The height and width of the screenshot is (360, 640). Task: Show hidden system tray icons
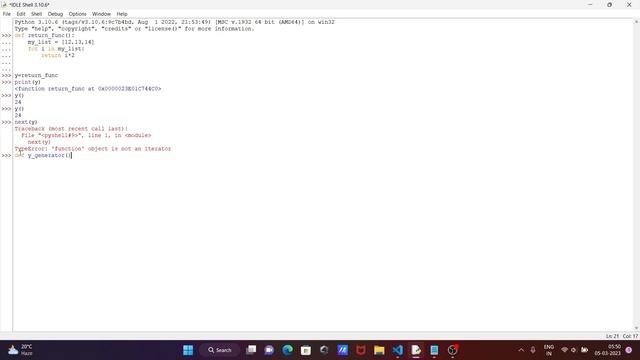pyautogui.click(x=521, y=350)
